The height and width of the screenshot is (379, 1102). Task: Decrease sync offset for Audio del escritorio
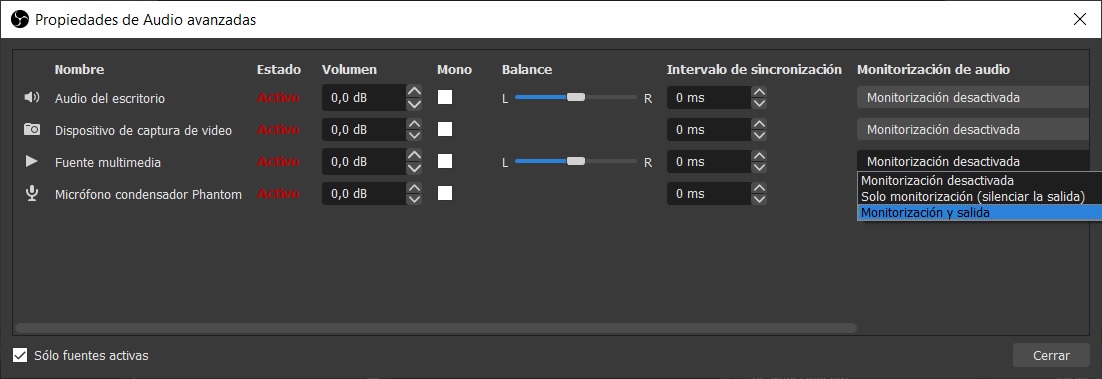click(758, 104)
